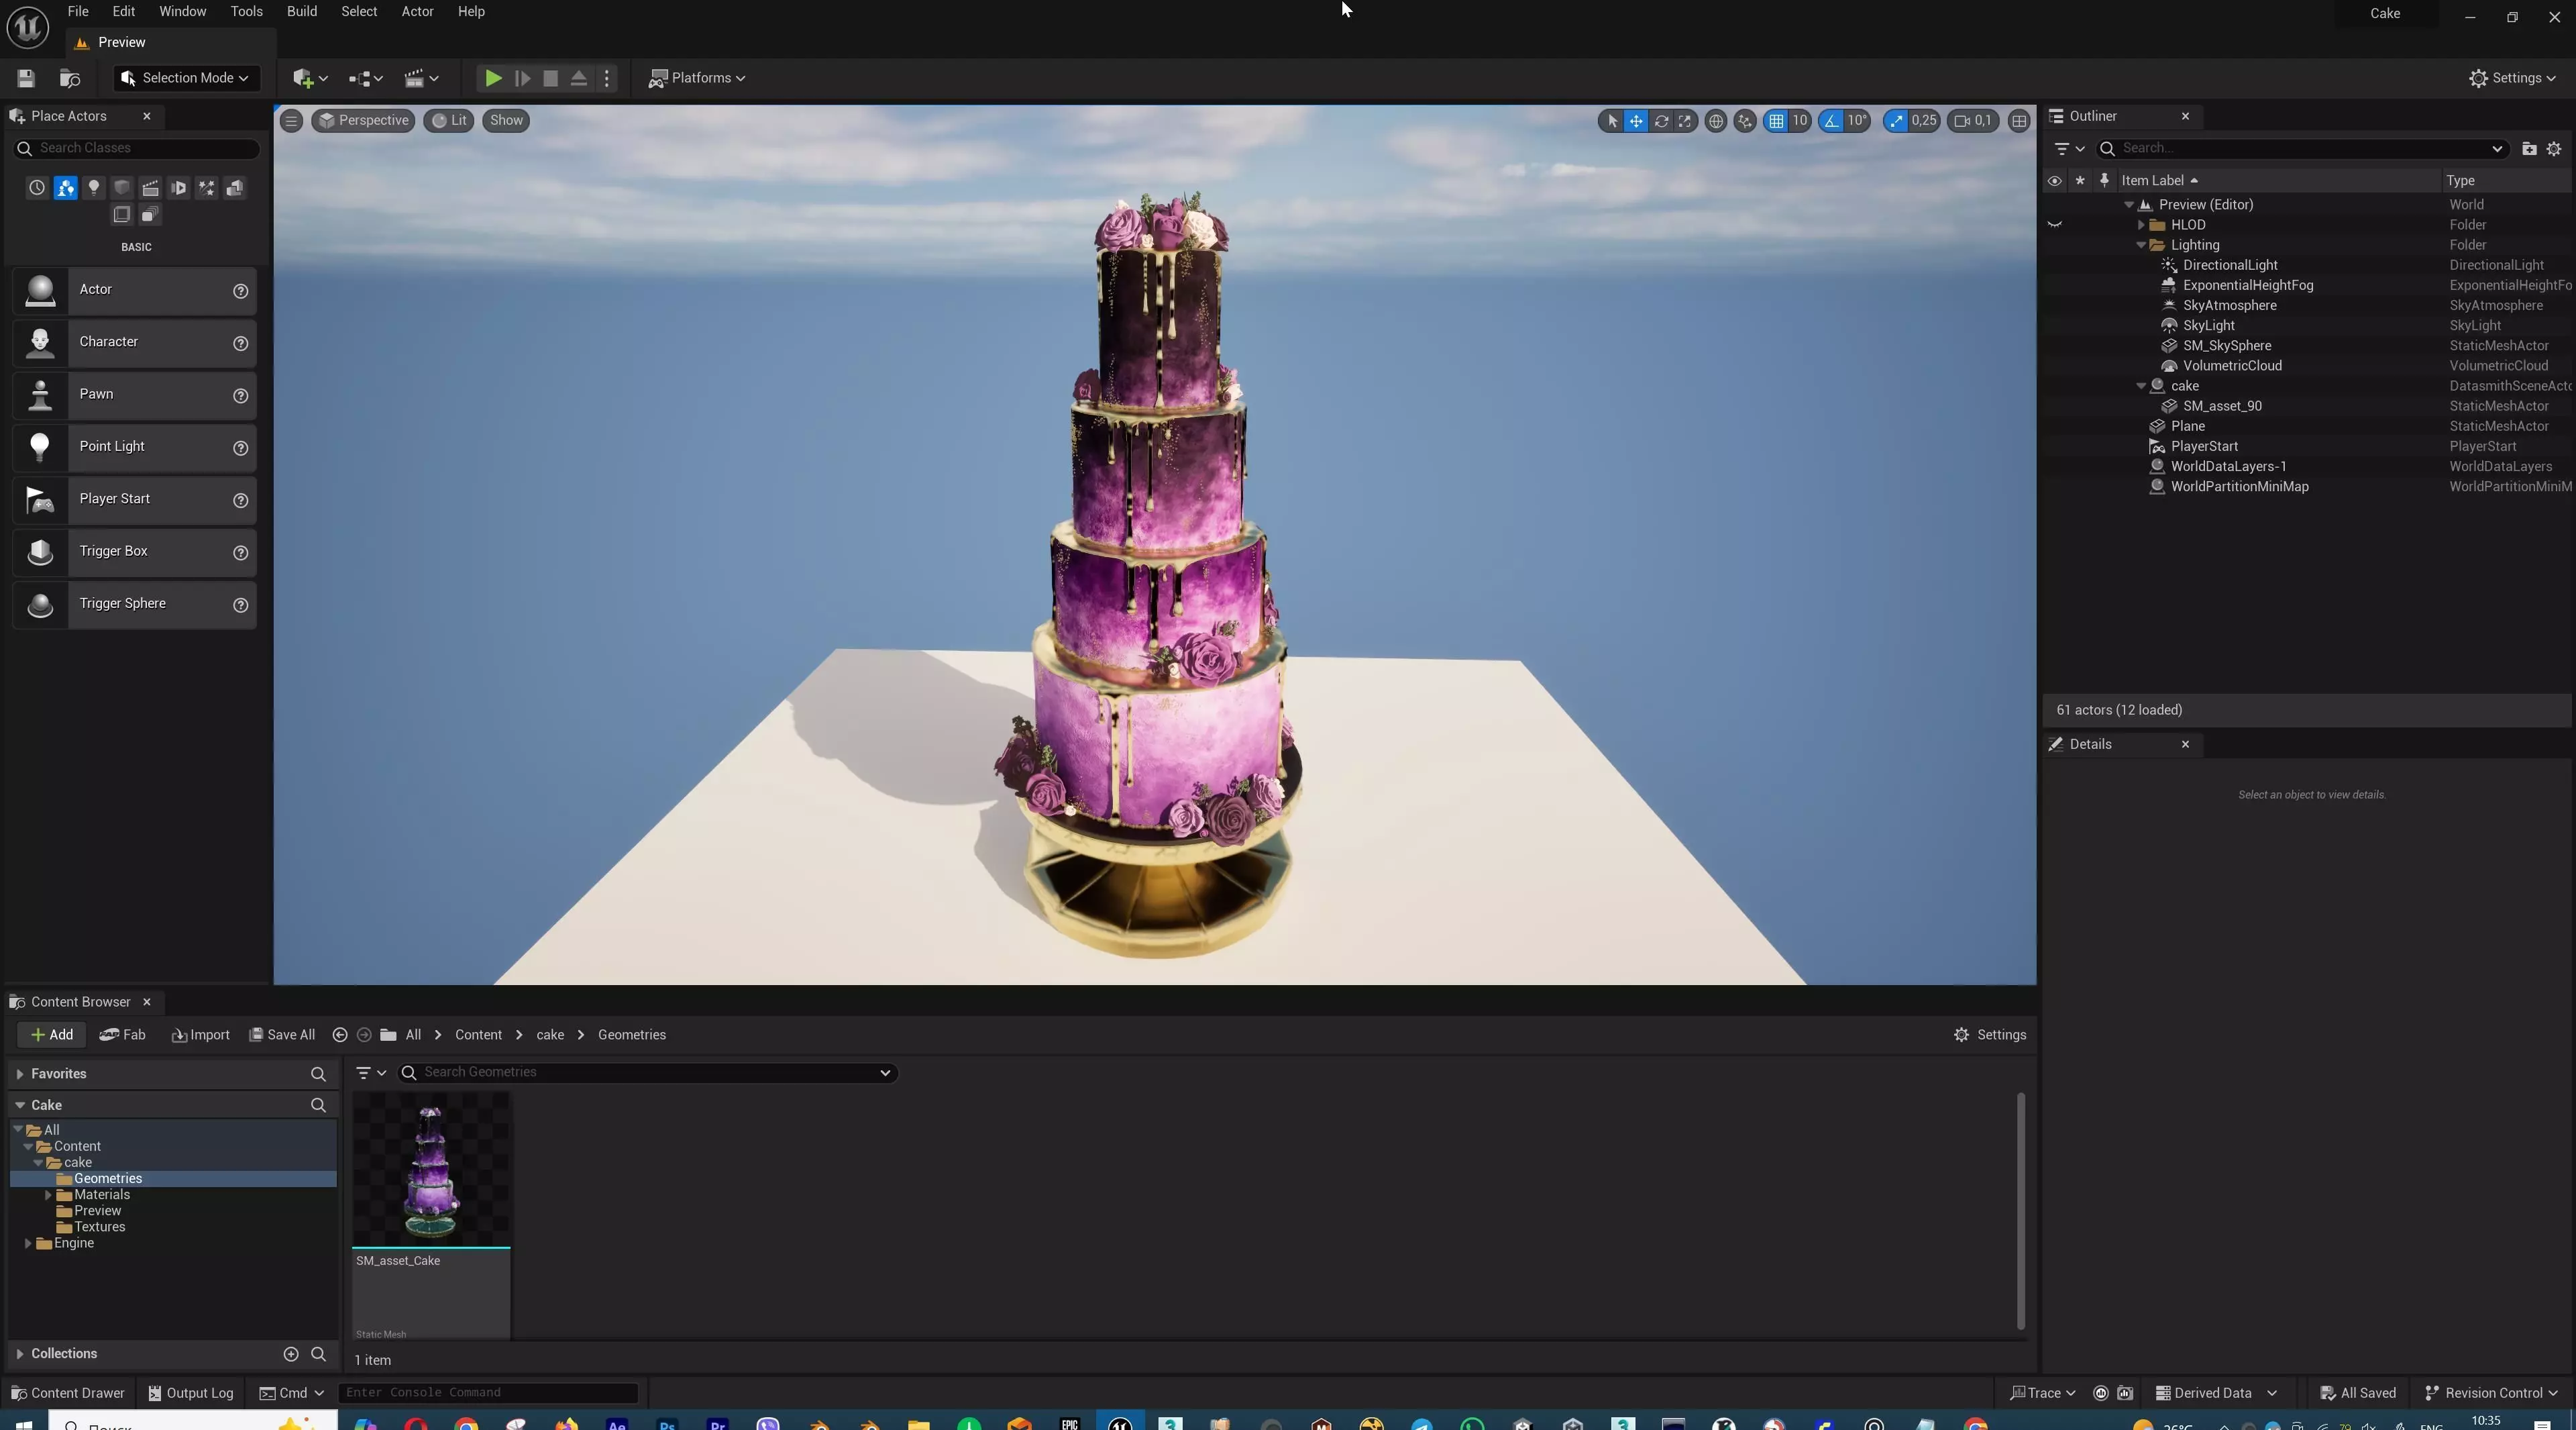Click the viewport Show button
2576x1430 pixels.
click(x=506, y=121)
